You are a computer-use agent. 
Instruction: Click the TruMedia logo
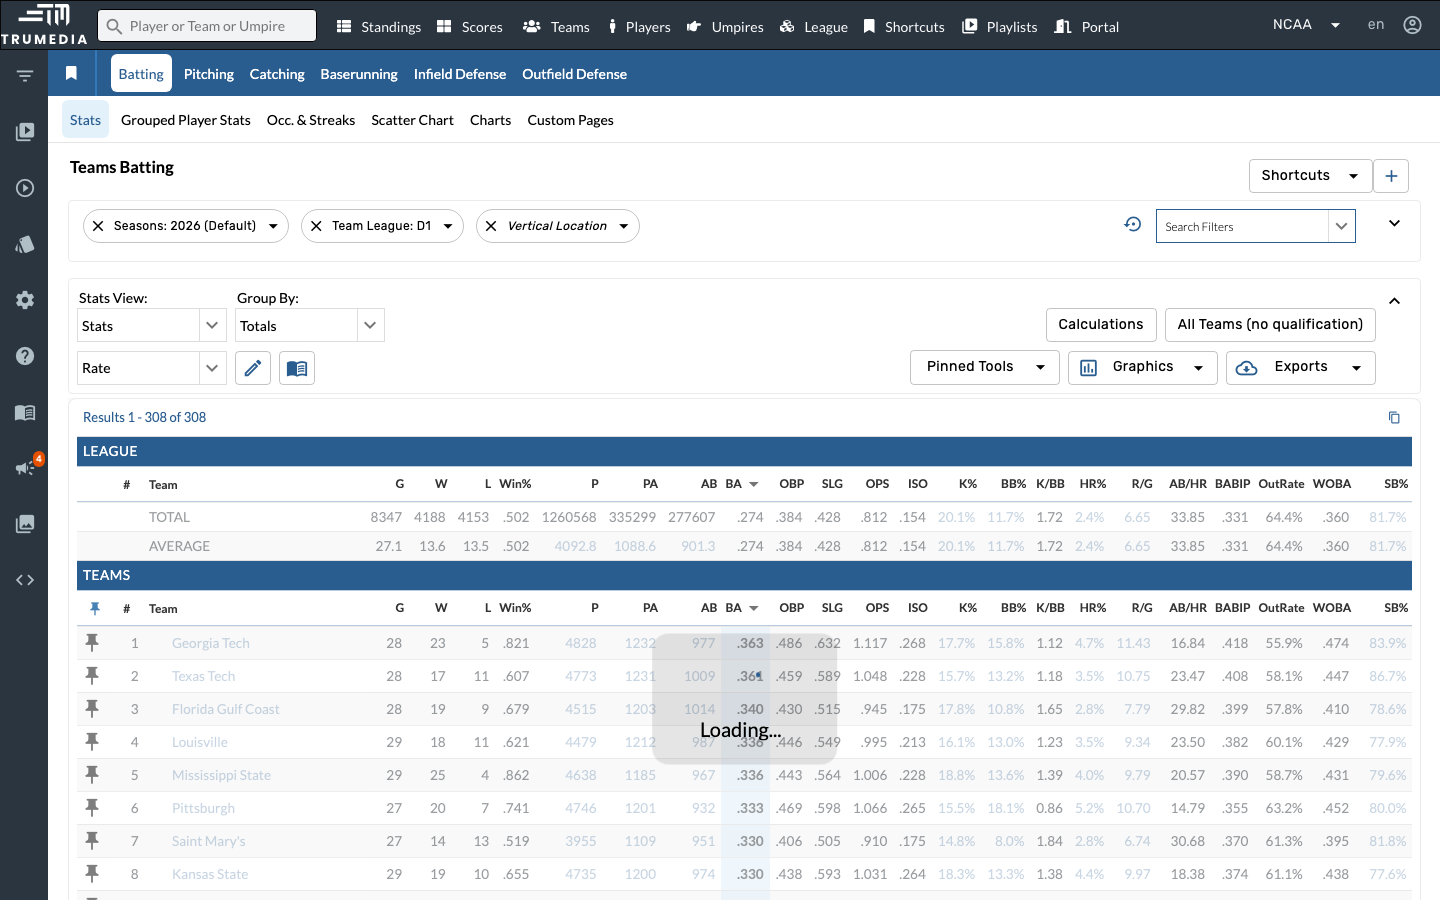[x=44, y=24]
